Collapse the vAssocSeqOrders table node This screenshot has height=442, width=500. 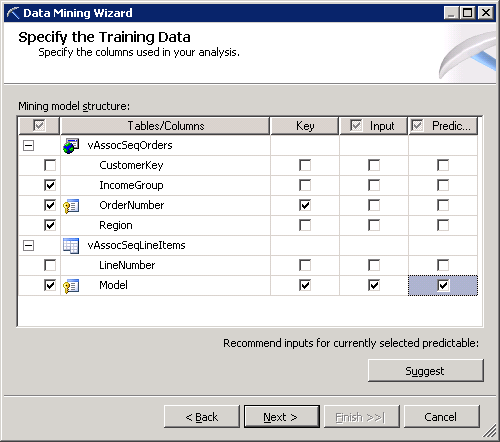click(28, 145)
